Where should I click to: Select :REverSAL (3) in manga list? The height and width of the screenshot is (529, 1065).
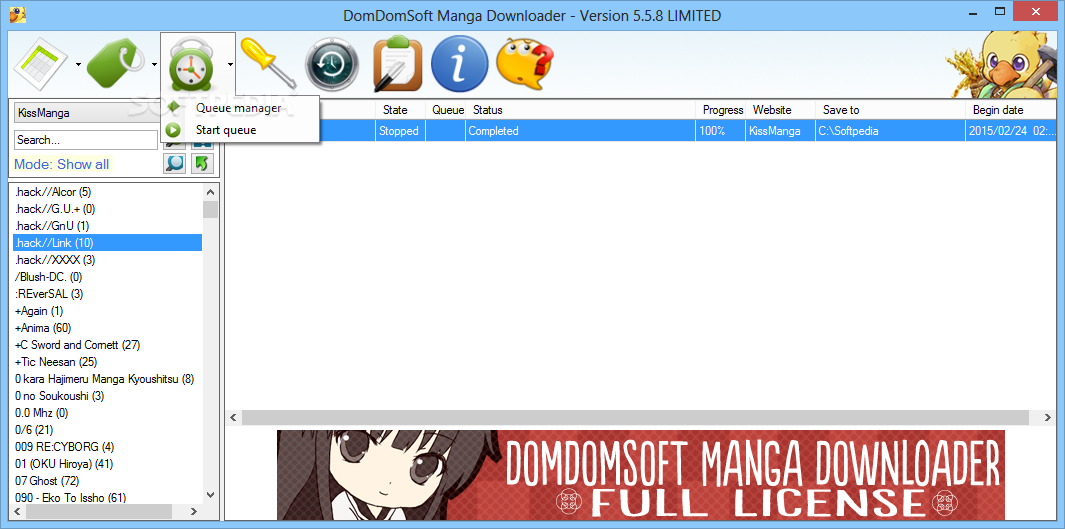pyautogui.click(x=107, y=294)
